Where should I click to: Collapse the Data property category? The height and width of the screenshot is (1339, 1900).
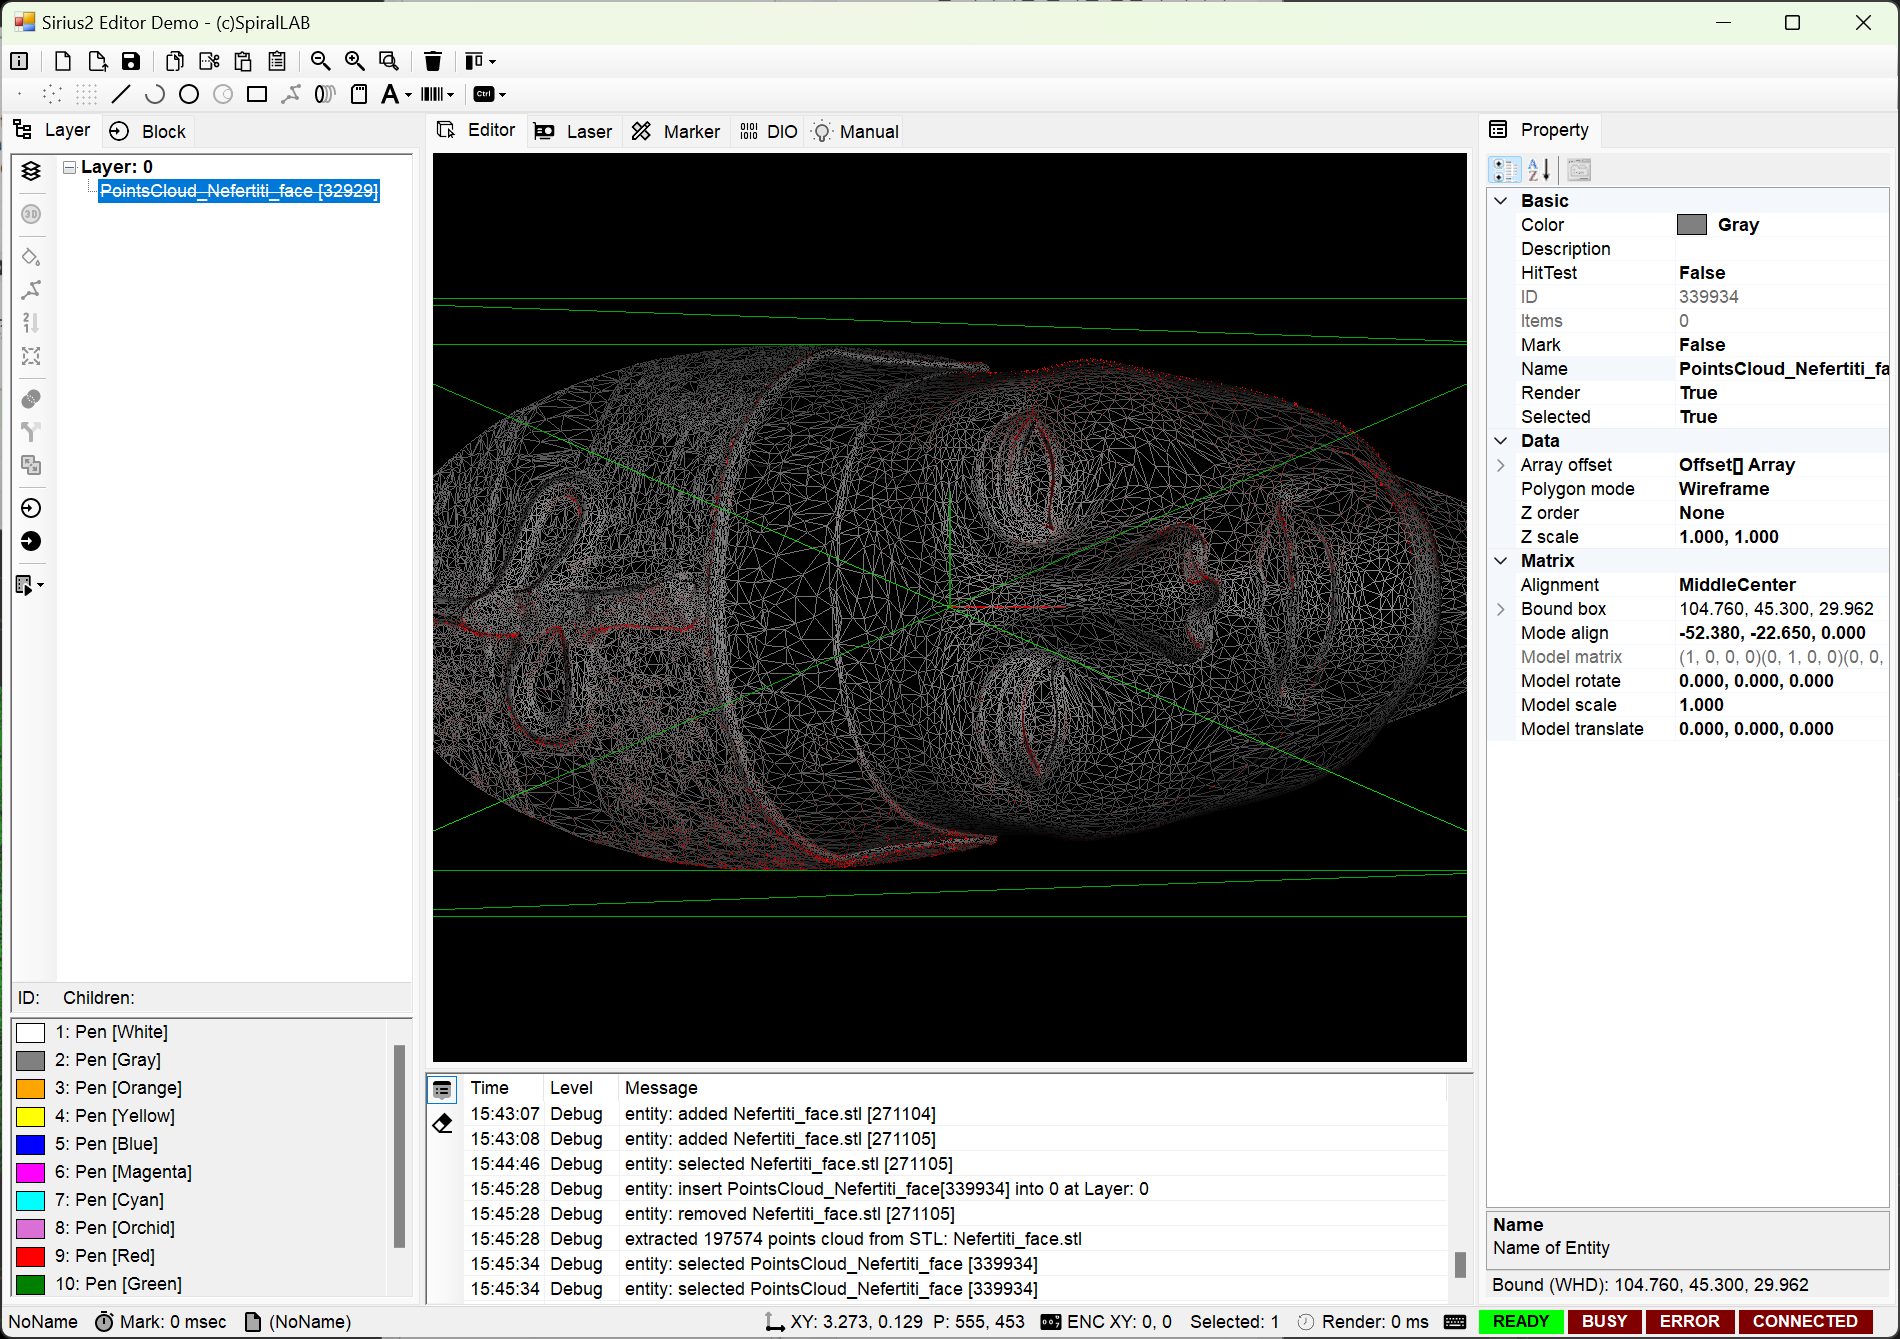pyautogui.click(x=1500, y=441)
